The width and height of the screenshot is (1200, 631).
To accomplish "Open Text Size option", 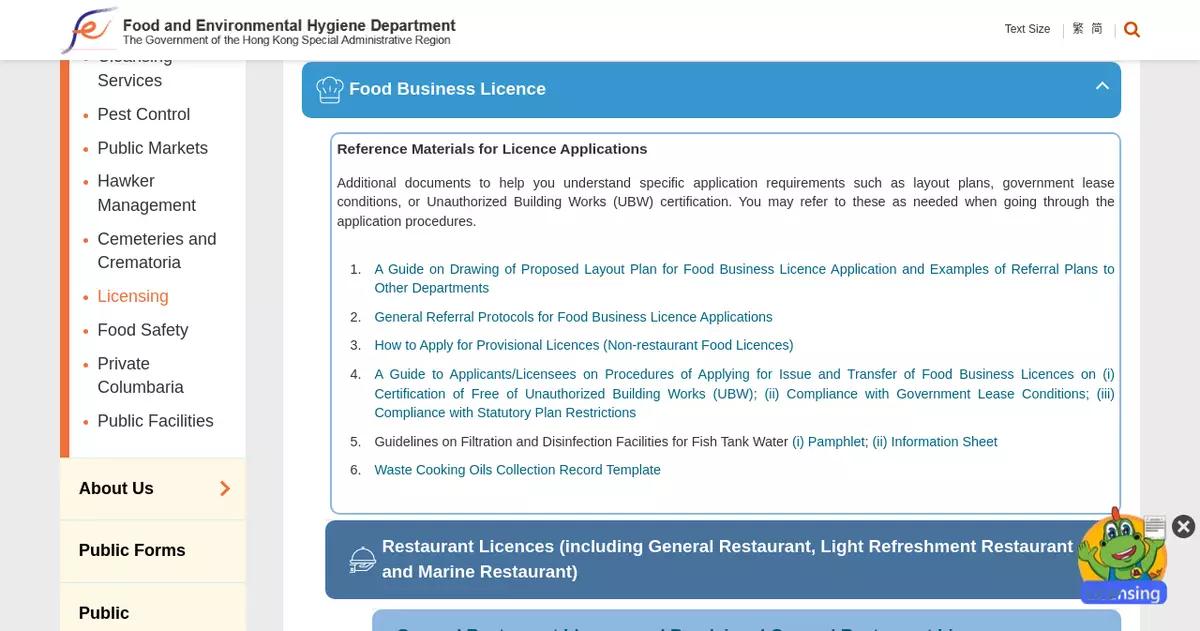I will pos(1027,29).
